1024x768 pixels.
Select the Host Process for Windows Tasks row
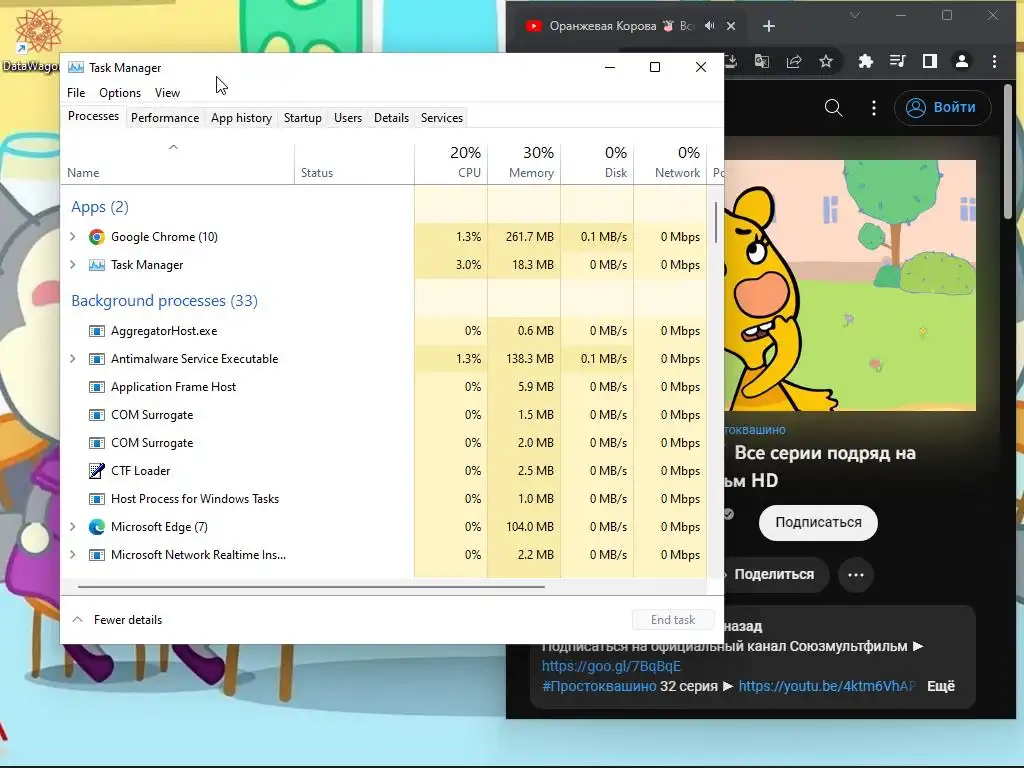click(x=383, y=499)
